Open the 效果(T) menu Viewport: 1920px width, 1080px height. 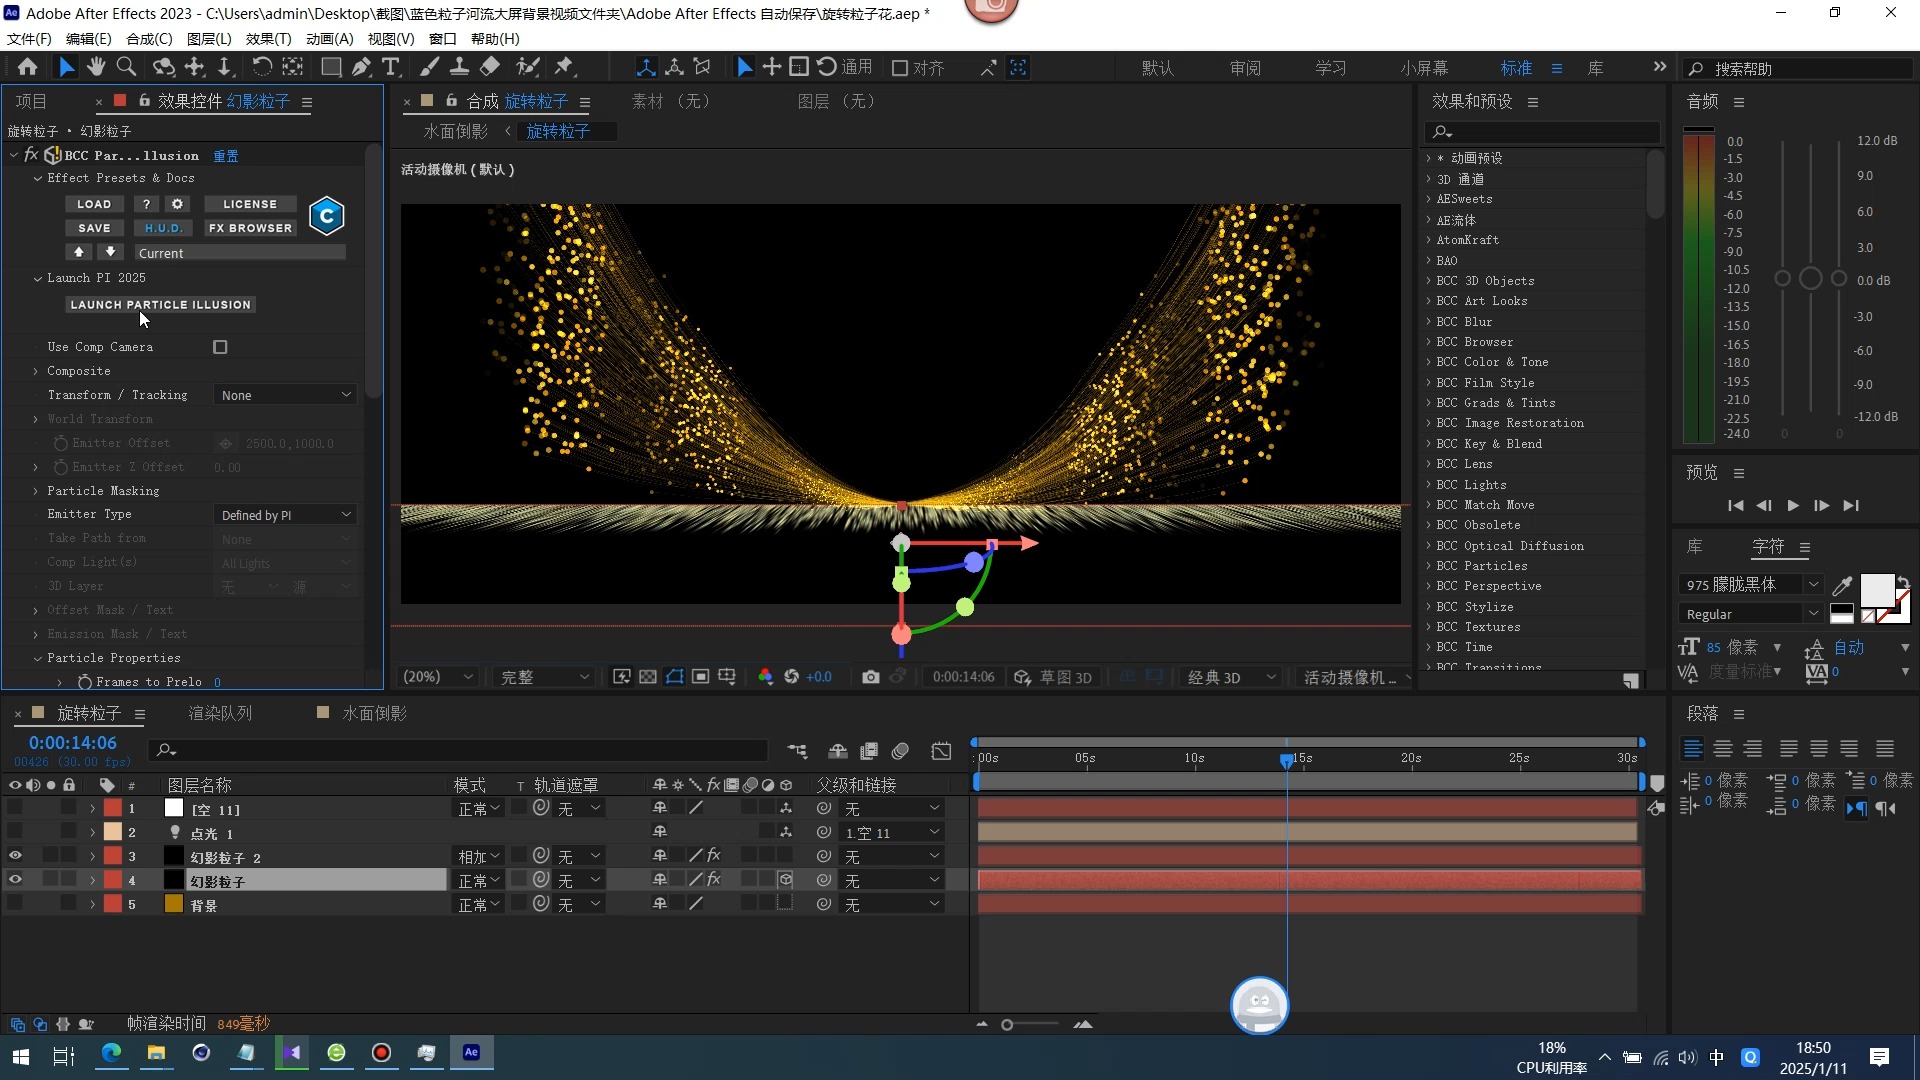[268, 39]
